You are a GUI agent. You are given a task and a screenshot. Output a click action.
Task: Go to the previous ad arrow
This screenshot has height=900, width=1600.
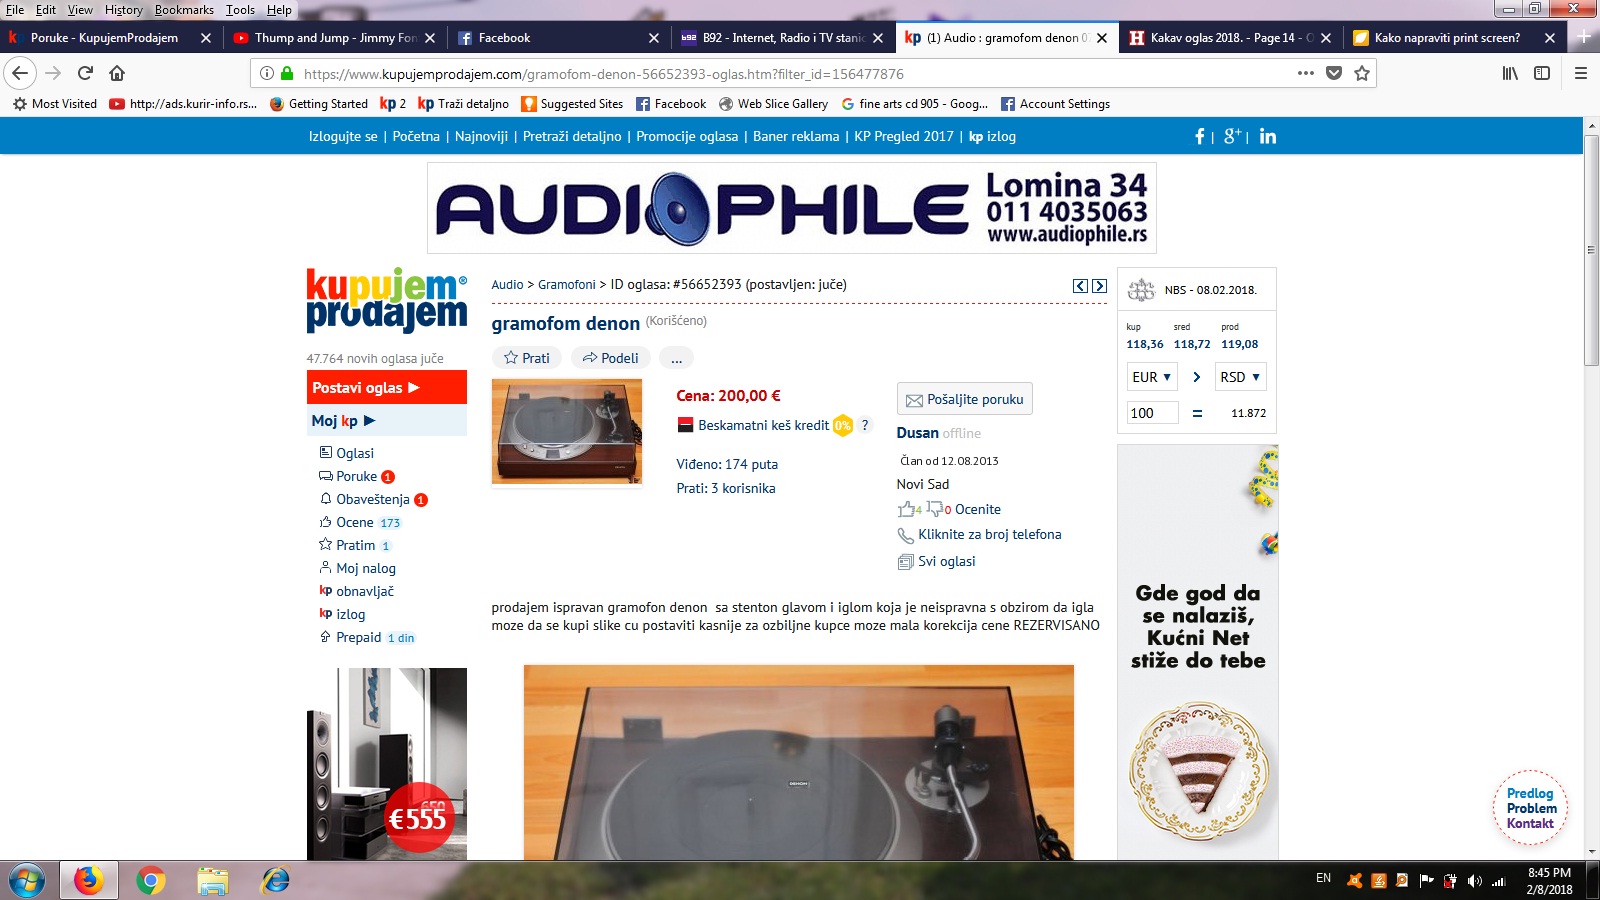pyautogui.click(x=1080, y=286)
